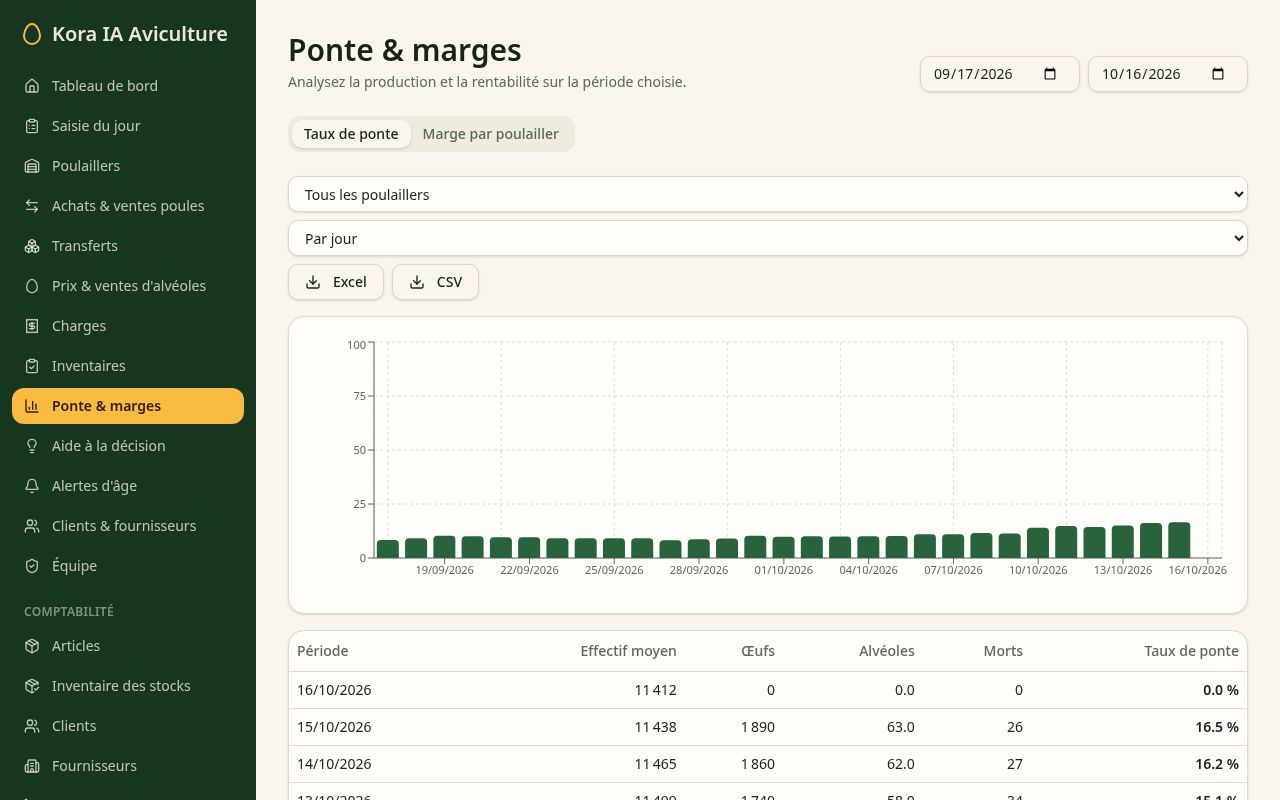The width and height of the screenshot is (1280, 800).
Task: Open Aide à la décision lightbulb icon
Action: pyautogui.click(x=32, y=446)
